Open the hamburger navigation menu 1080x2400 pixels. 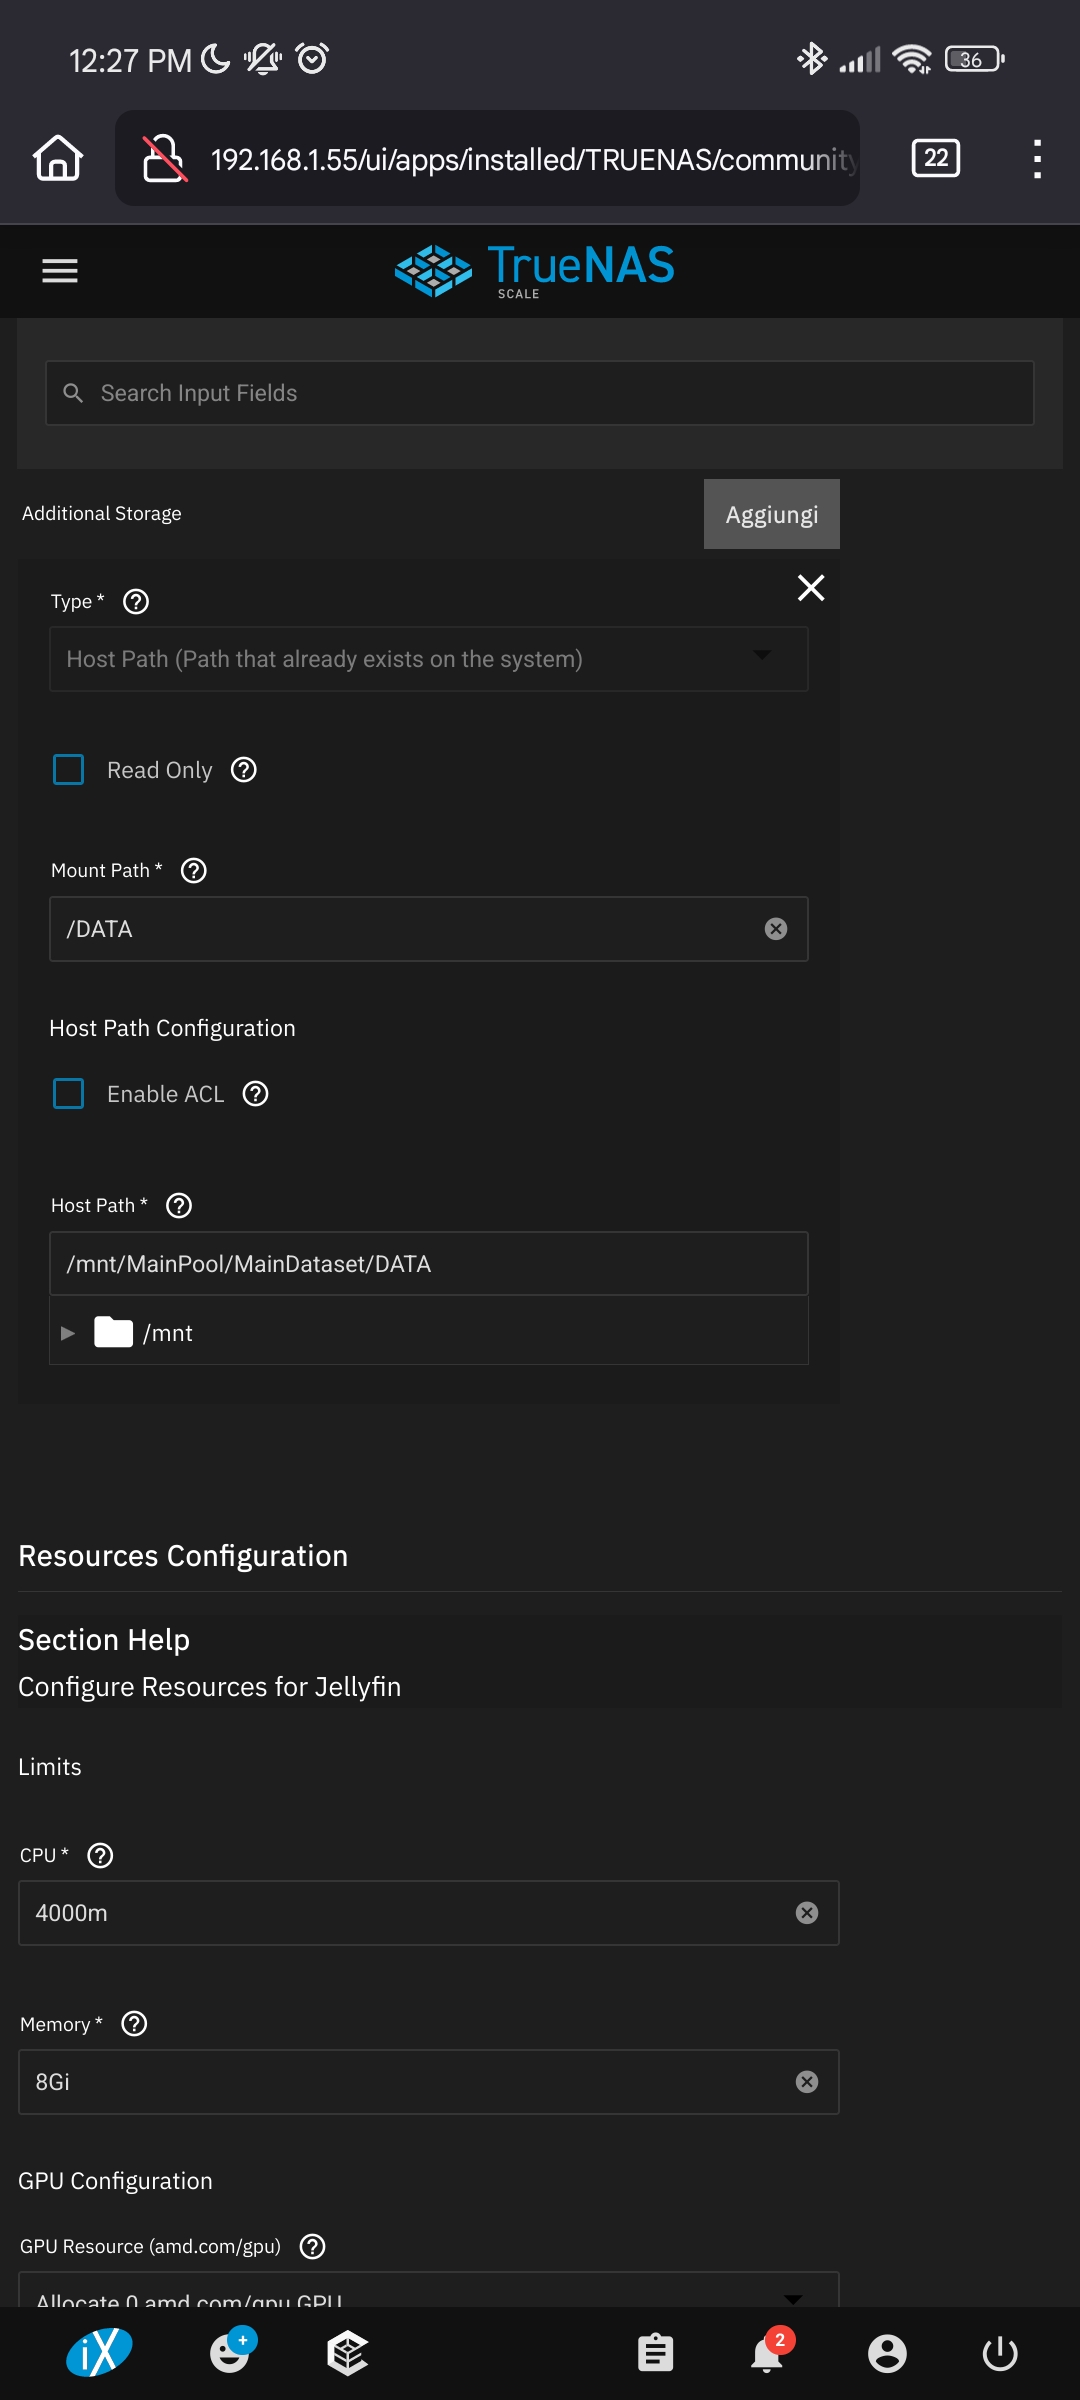coord(60,271)
